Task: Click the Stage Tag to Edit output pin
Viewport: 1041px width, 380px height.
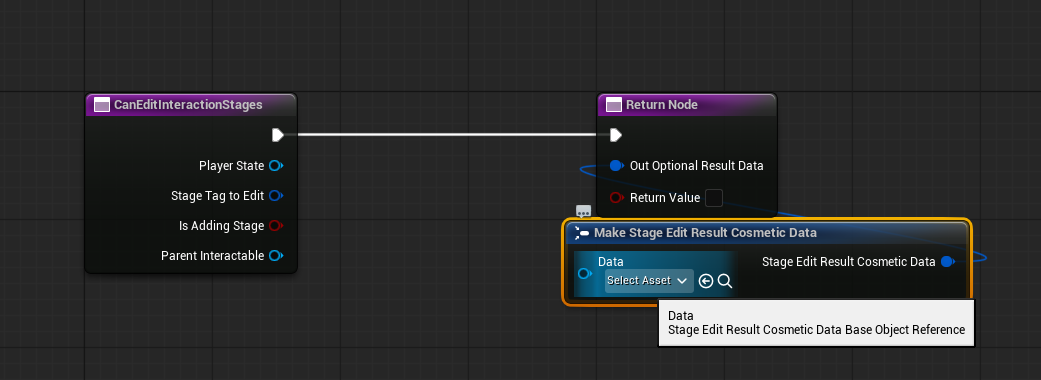Action: (x=276, y=196)
